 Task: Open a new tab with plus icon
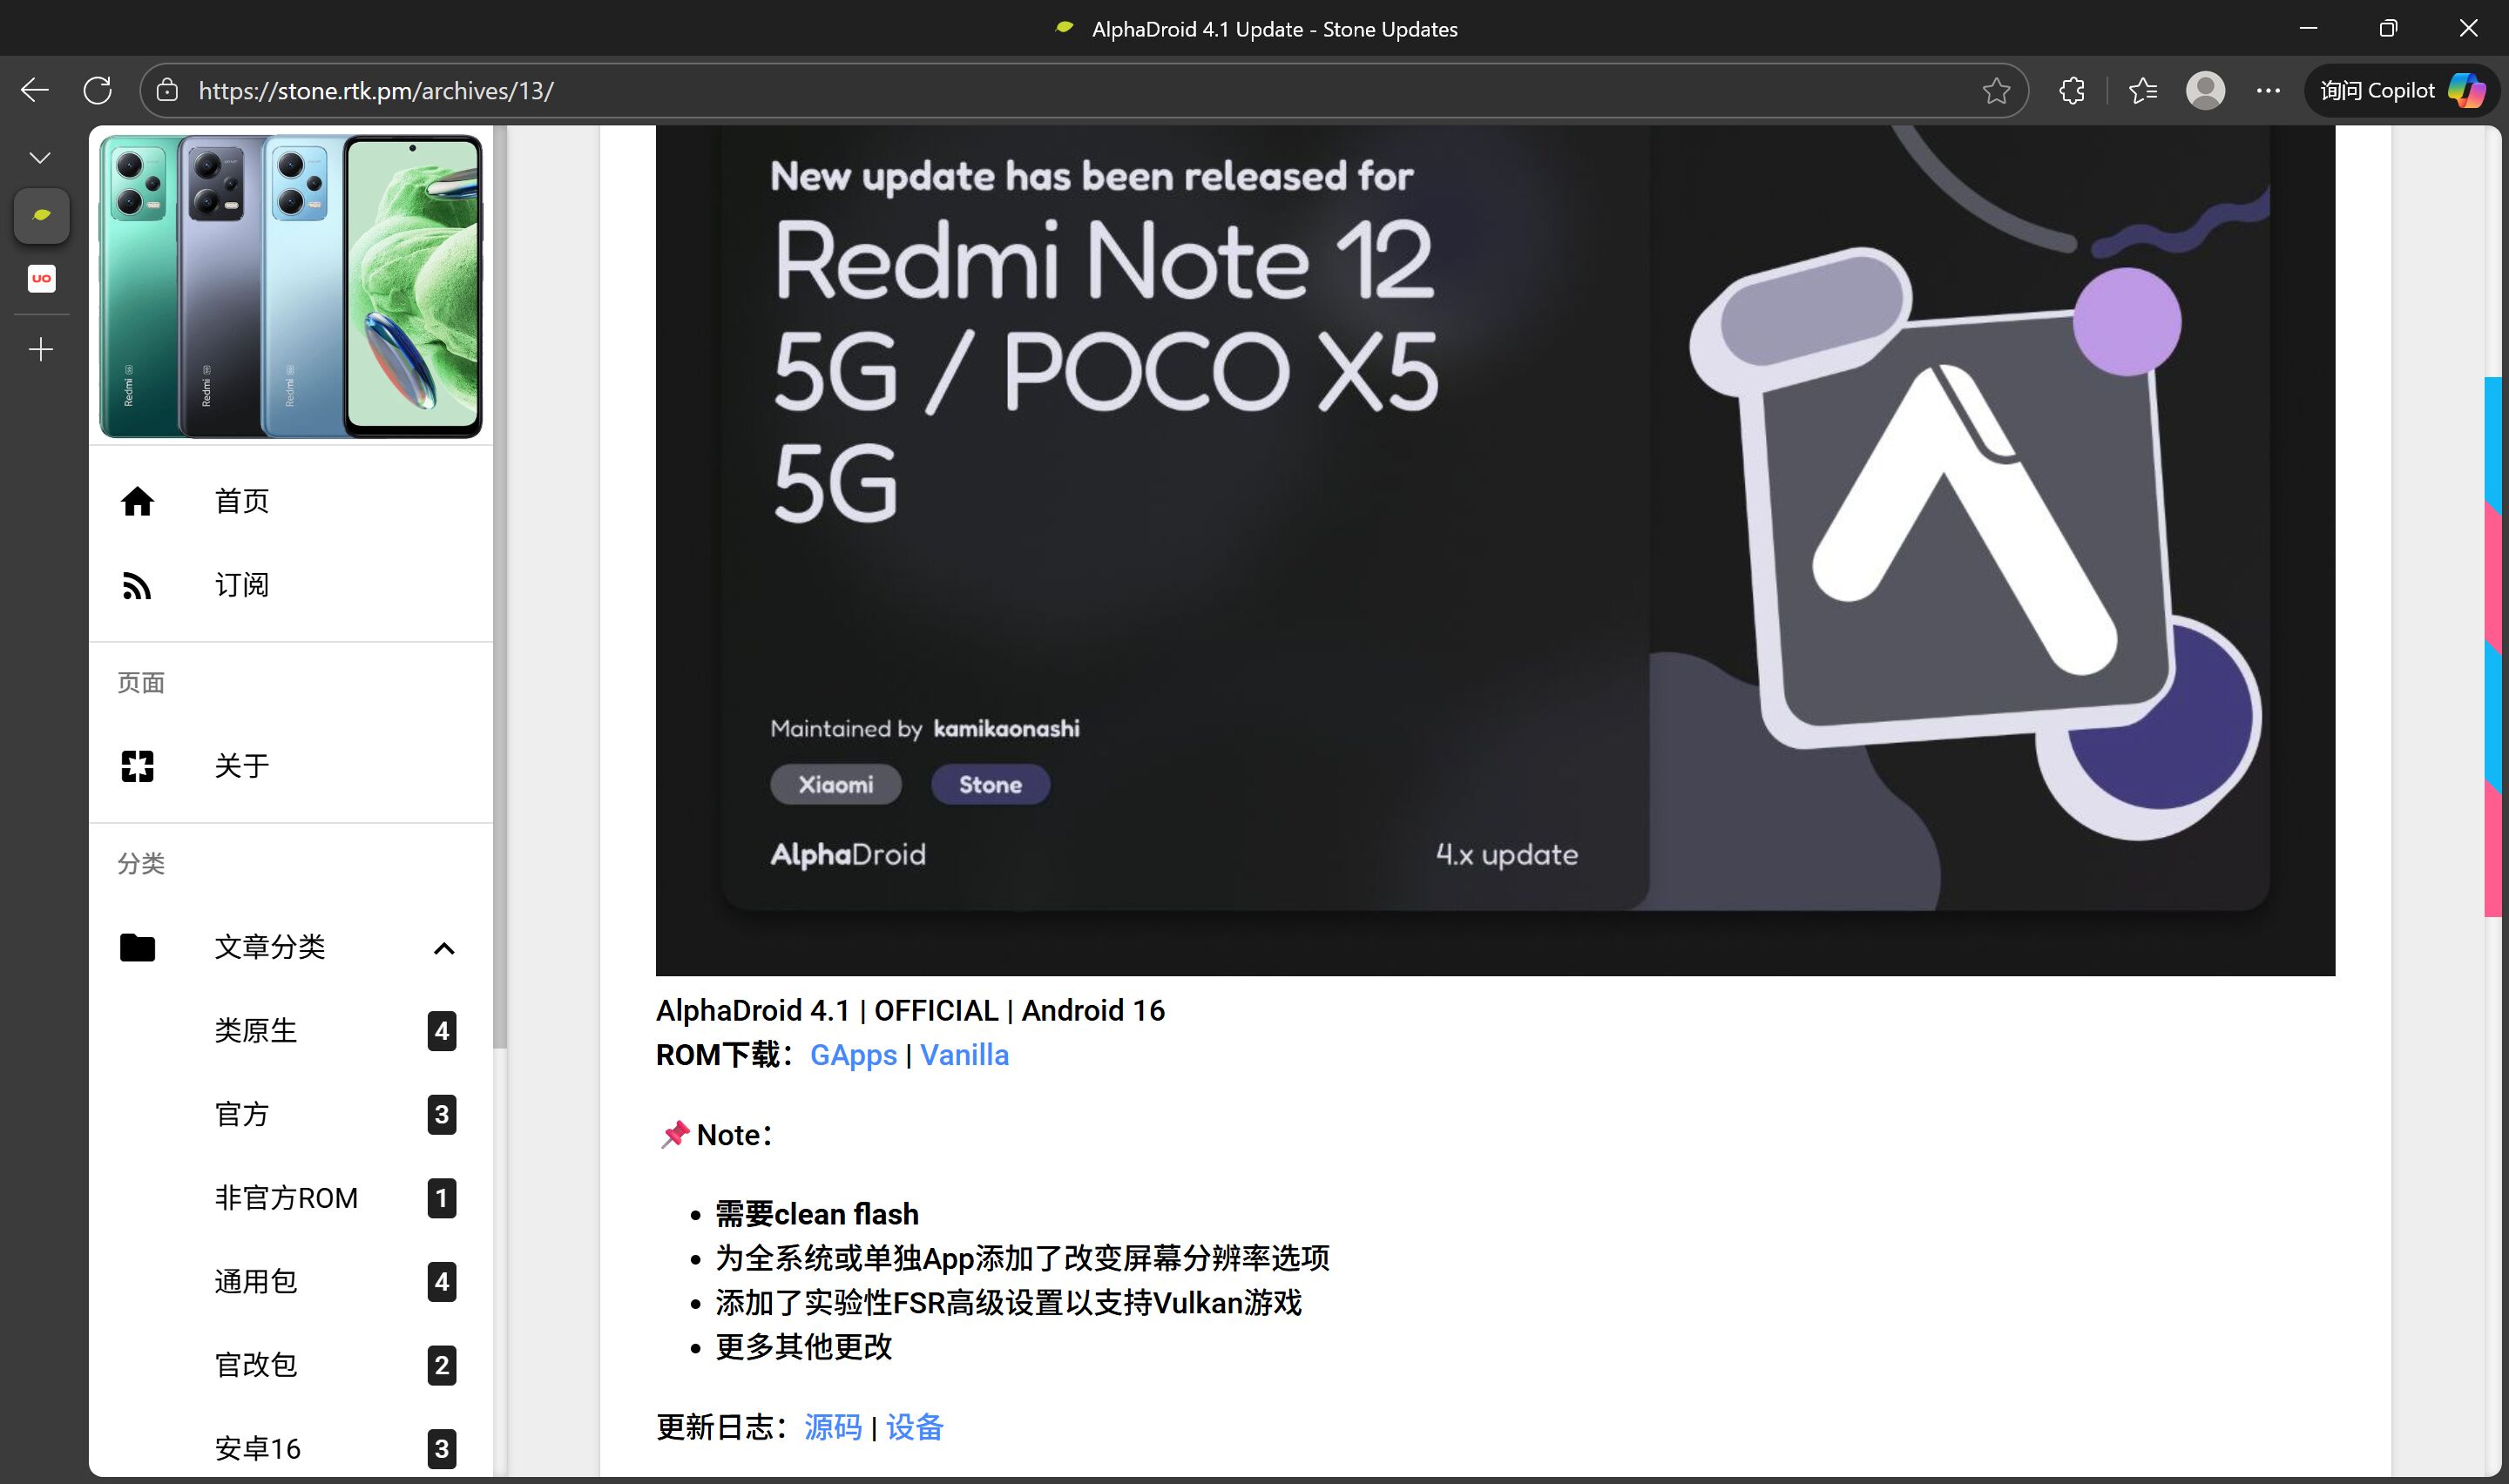(x=41, y=350)
